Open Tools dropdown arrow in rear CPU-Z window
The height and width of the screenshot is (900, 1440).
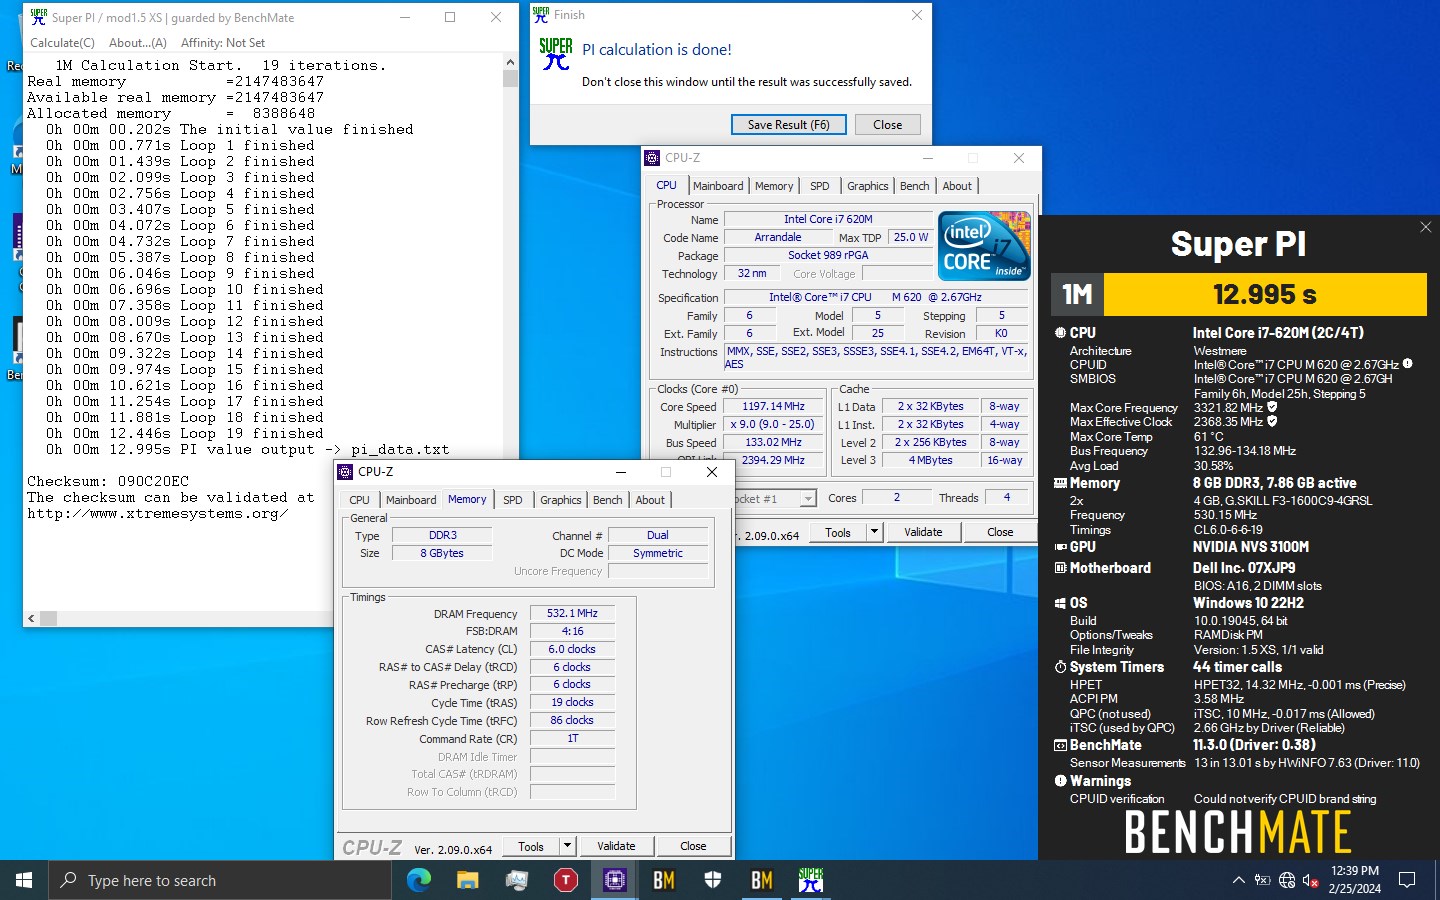[x=874, y=532]
